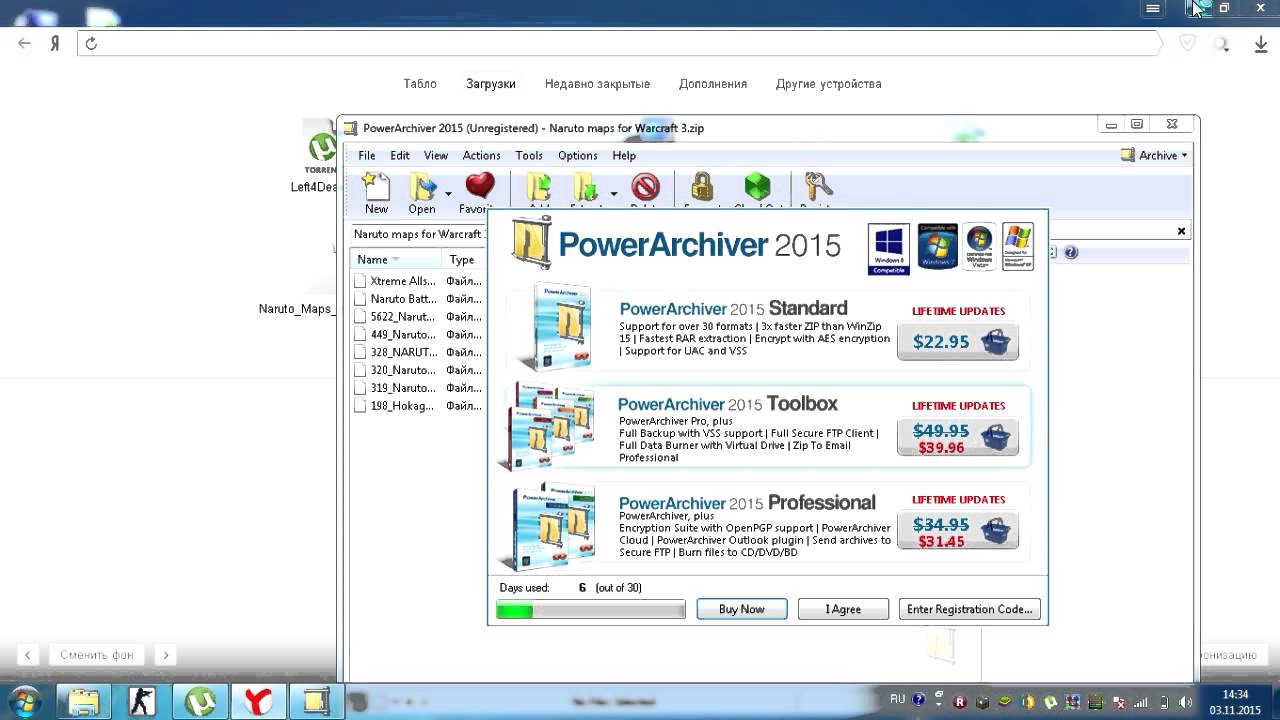Viewport: 1280px width, 720px height.
Task: Click the blue help question mark icon
Action: click(x=1071, y=253)
